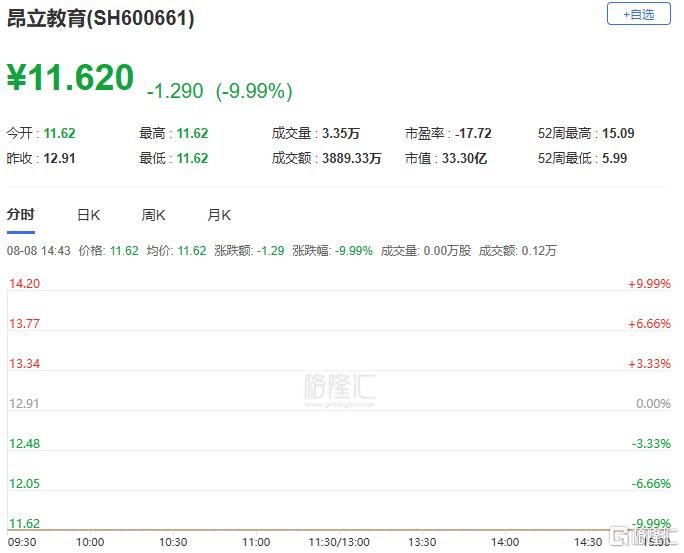Click percent axis label +3.33%
Viewport: 684px width, 553px height.
click(649, 364)
